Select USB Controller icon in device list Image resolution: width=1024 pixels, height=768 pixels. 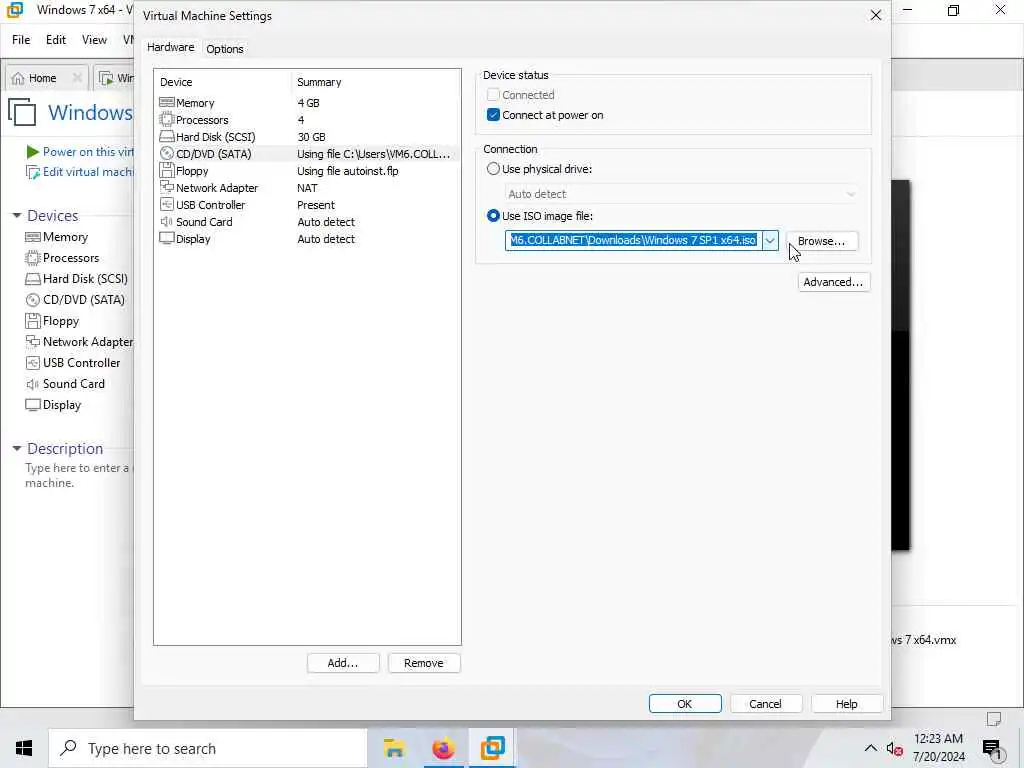pyautogui.click(x=167, y=204)
